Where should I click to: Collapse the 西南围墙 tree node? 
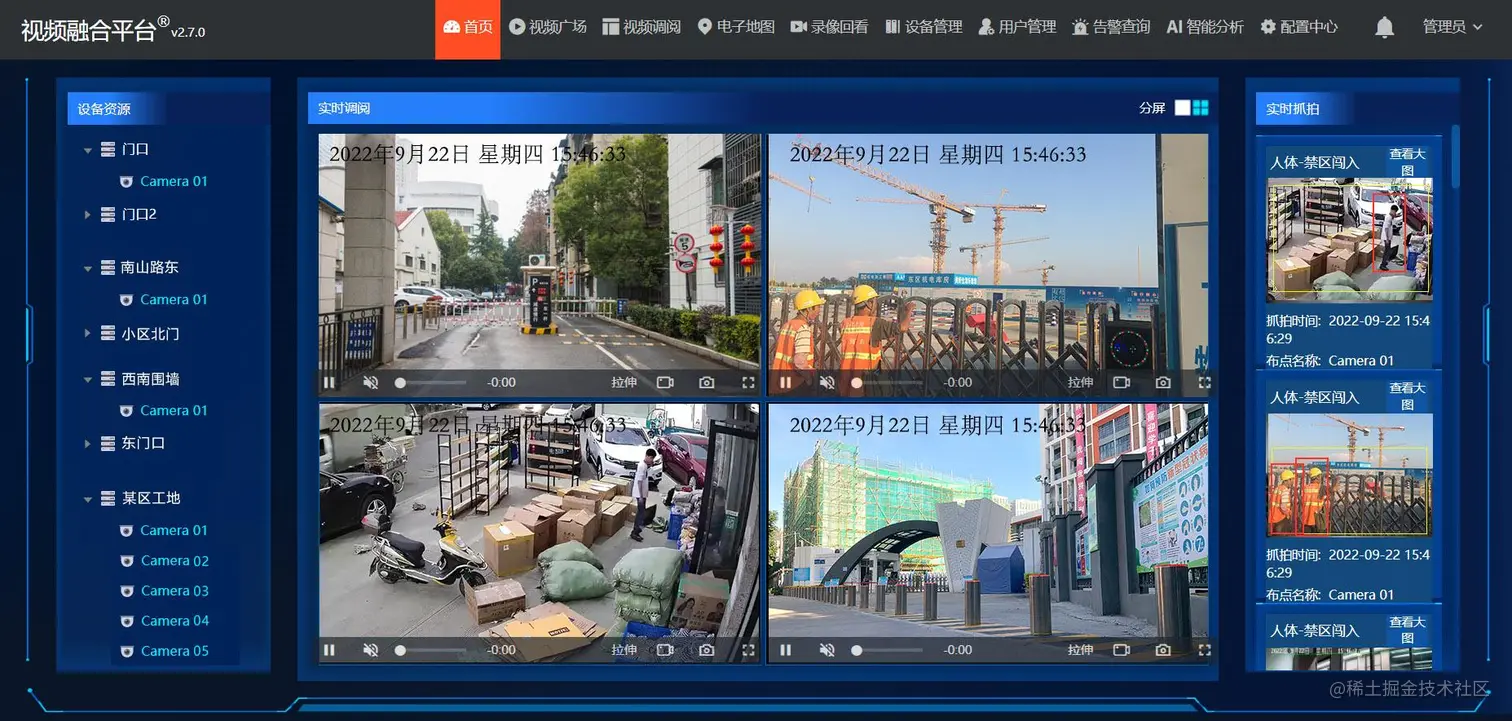pyautogui.click(x=88, y=380)
